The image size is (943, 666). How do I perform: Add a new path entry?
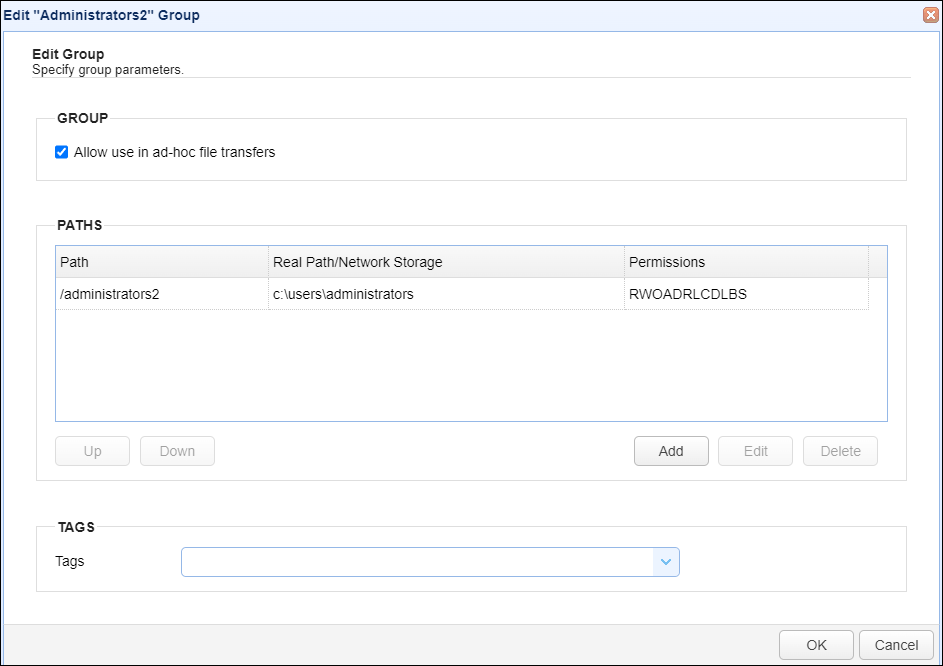point(671,451)
